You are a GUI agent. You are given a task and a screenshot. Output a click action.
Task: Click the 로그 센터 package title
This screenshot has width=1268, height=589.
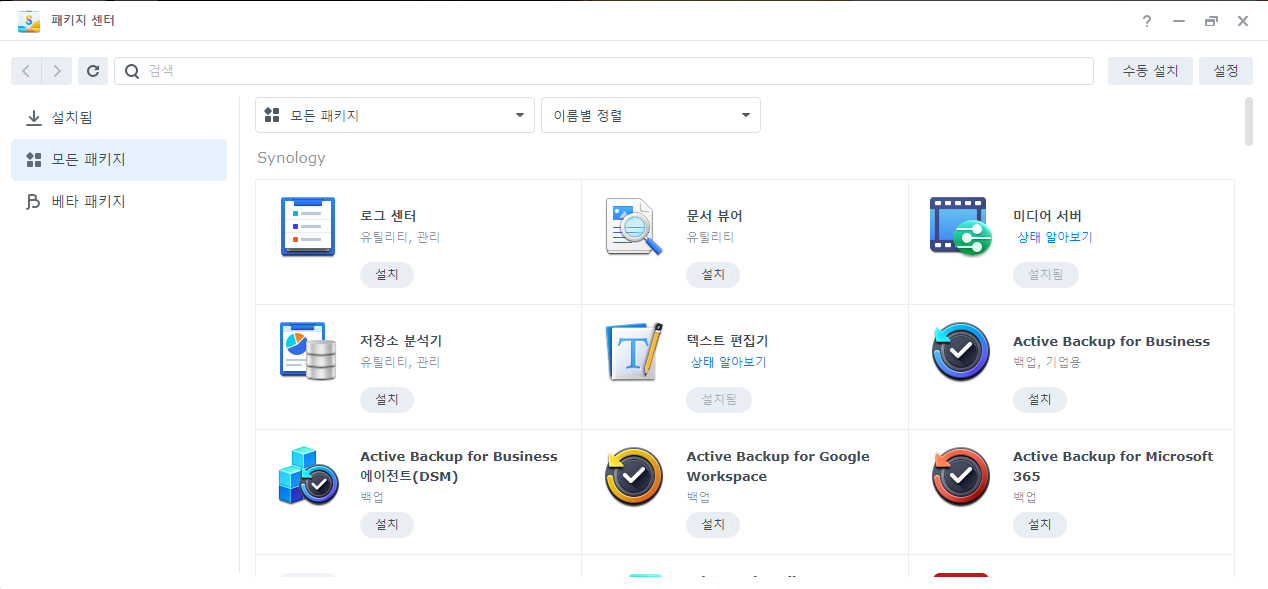point(388,216)
